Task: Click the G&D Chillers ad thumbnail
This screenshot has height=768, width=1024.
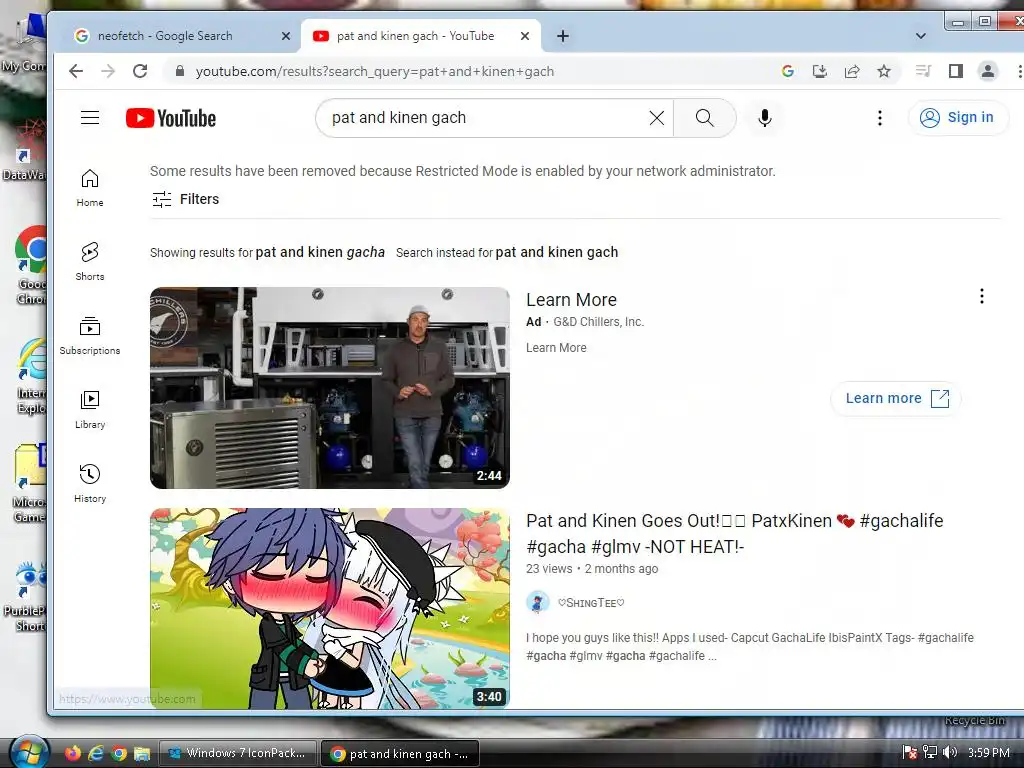Action: pos(330,388)
